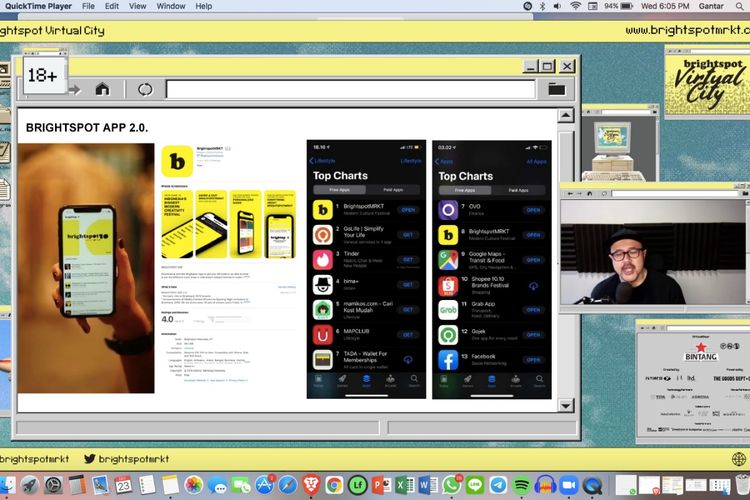Open App Store in the dock
The width and height of the screenshot is (750, 500).
pos(264,485)
